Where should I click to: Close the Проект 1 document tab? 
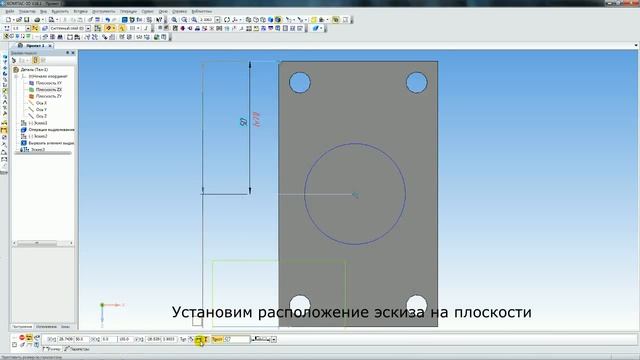tap(50, 46)
